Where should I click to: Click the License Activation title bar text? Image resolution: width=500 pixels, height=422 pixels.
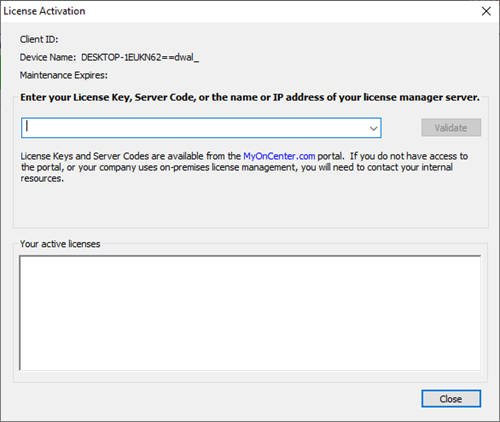tap(44, 11)
